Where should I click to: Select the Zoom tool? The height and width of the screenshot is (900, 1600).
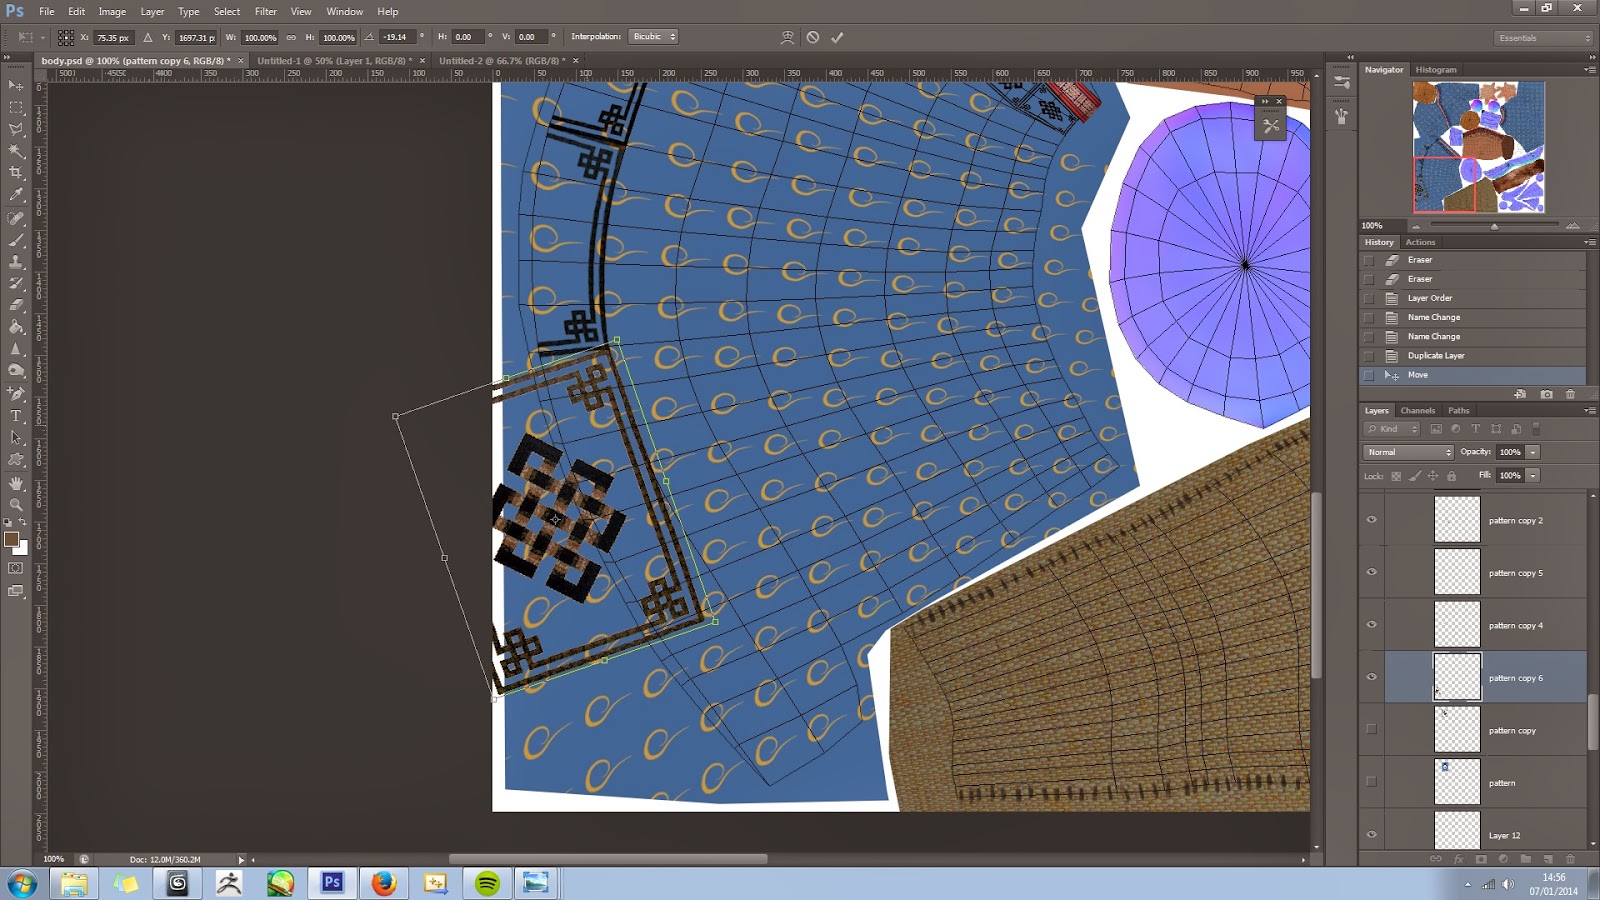coord(16,504)
